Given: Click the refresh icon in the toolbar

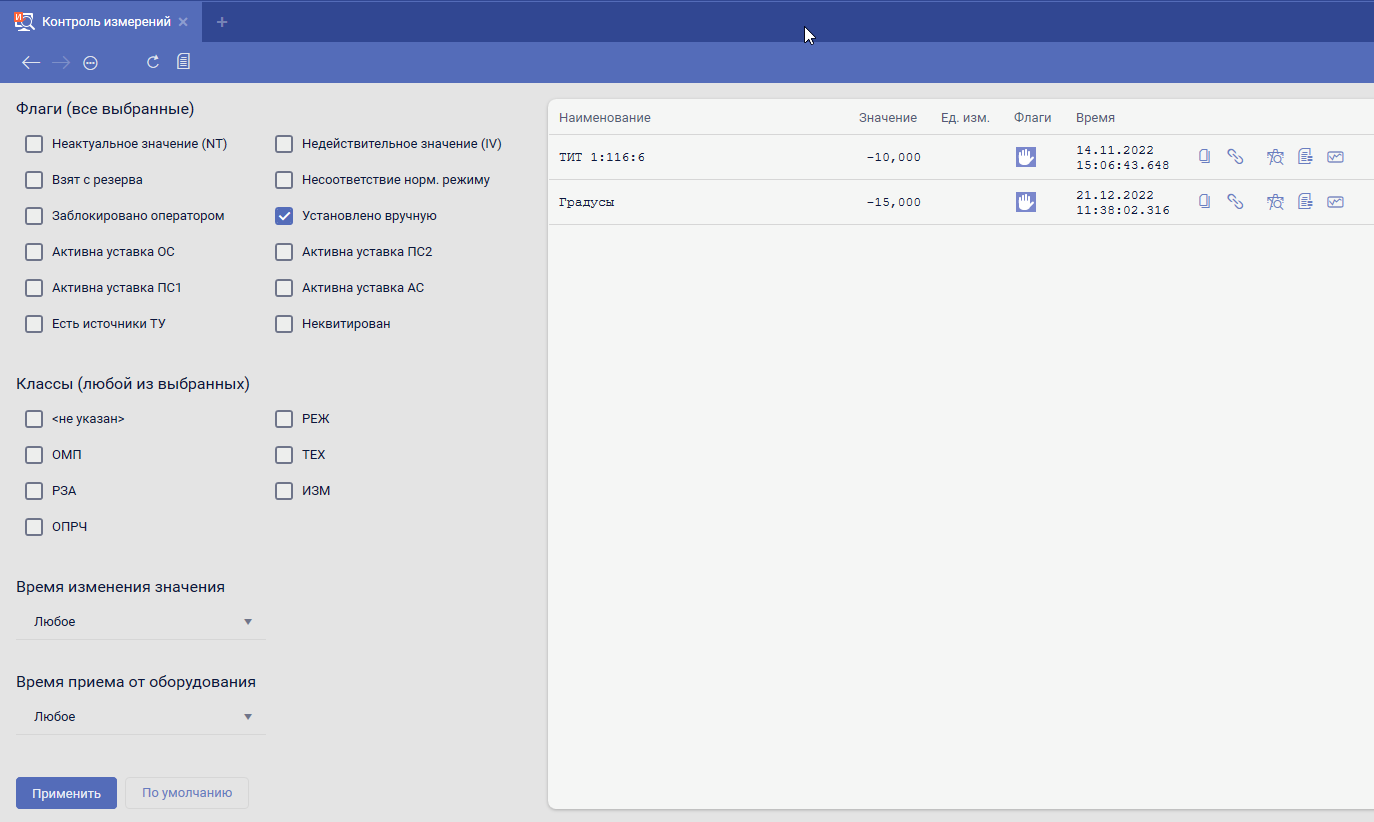Looking at the screenshot, I should 153,62.
